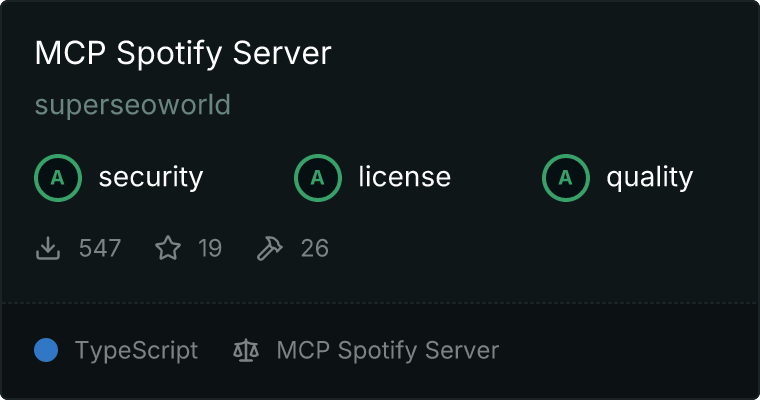Click the security grade A badge
The width and height of the screenshot is (760, 400).
(x=58, y=178)
